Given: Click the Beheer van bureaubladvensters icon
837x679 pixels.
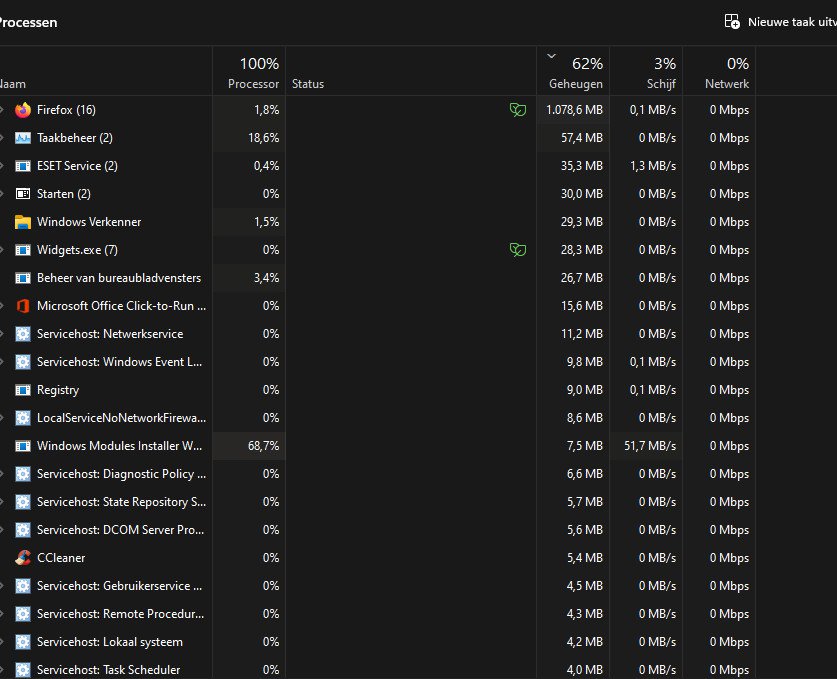Looking at the screenshot, I should [x=23, y=278].
